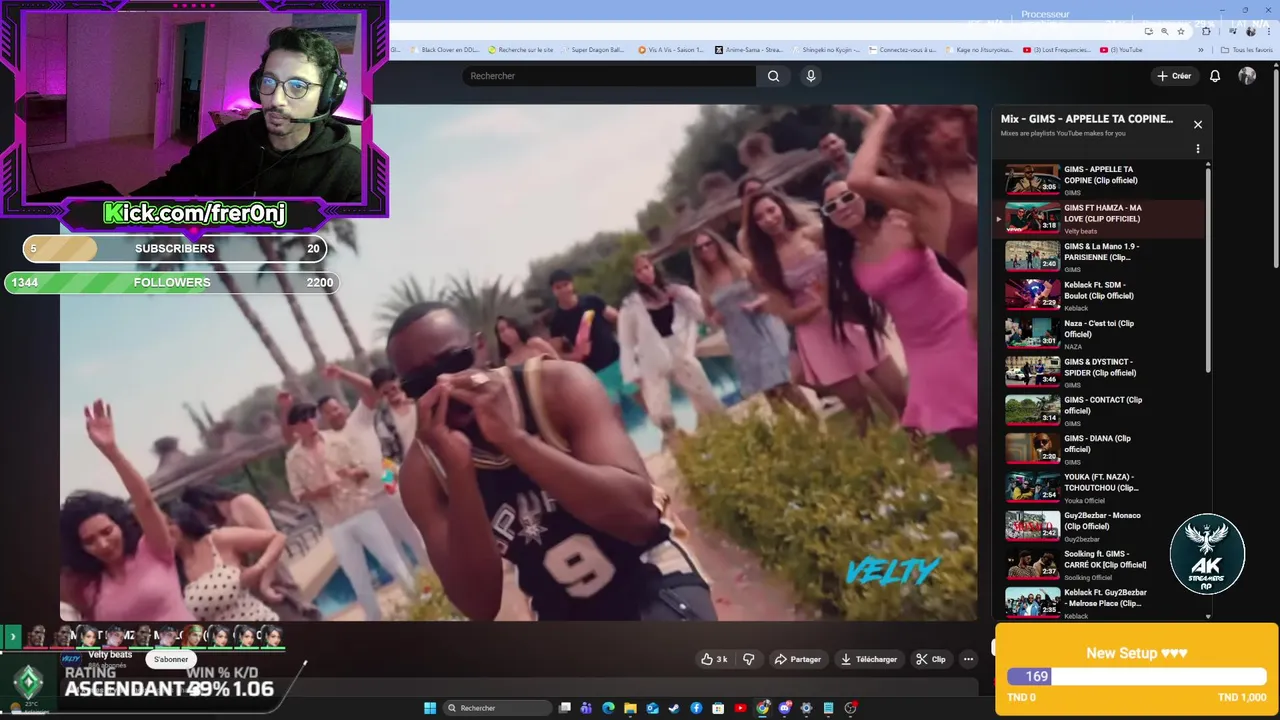Open Steam from the taskbar
The image size is (1280, 720).
click(x=674, y=708)
